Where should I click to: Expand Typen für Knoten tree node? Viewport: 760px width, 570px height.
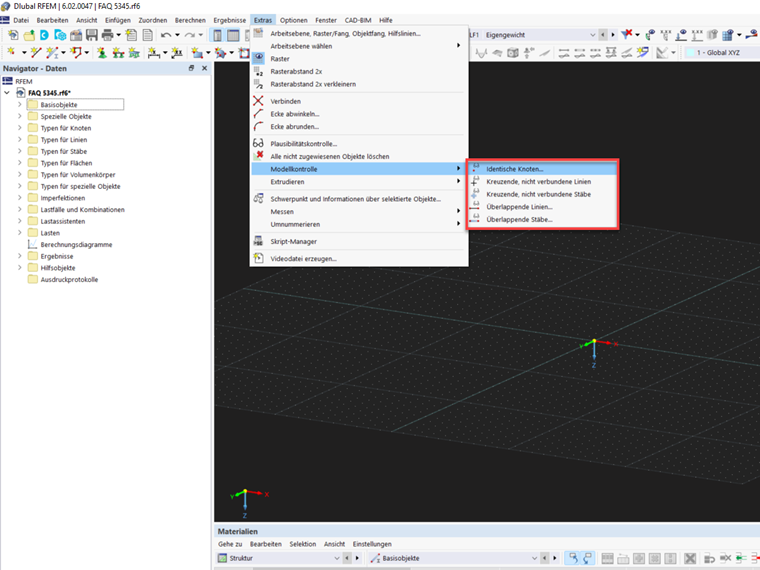[x=19, y=127]
